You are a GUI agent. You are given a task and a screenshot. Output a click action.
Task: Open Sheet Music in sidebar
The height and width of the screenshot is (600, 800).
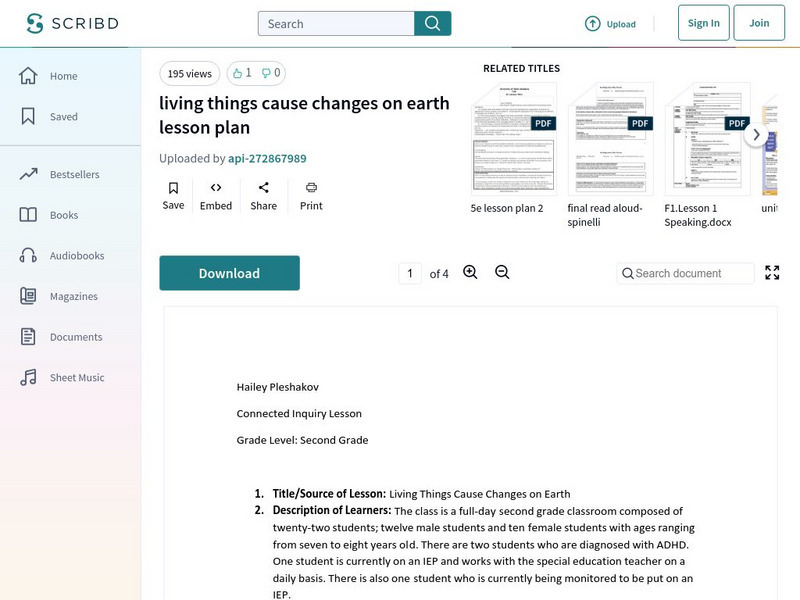[x=77, y=377]
